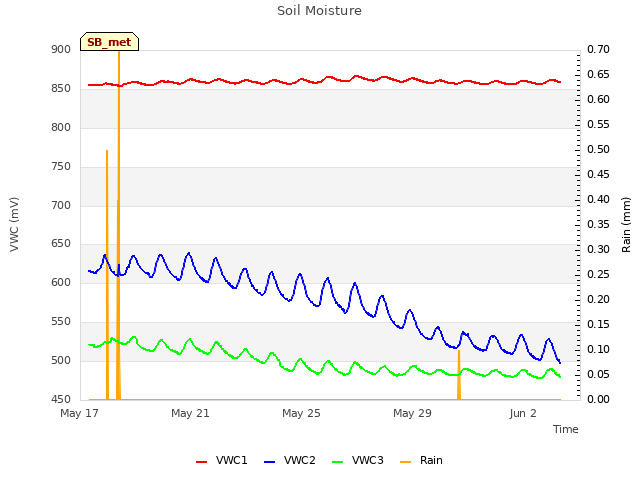Toggle VWC1 series in legend
Viewport: 640px width, 480px height.
point(222,460)
